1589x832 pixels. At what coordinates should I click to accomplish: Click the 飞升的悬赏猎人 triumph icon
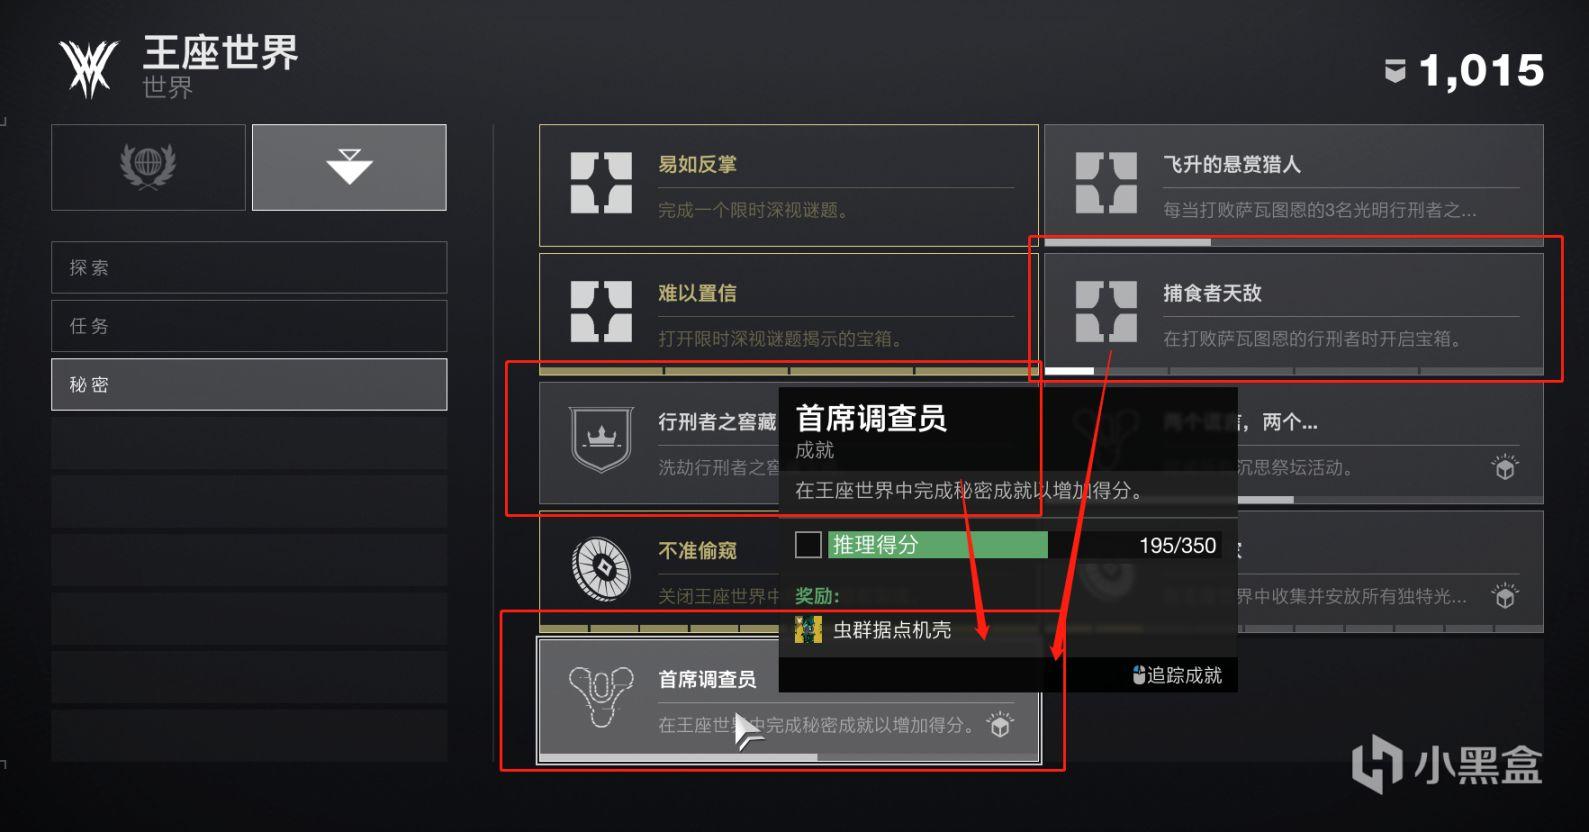pyautogui.click(x=1106, y=183)
